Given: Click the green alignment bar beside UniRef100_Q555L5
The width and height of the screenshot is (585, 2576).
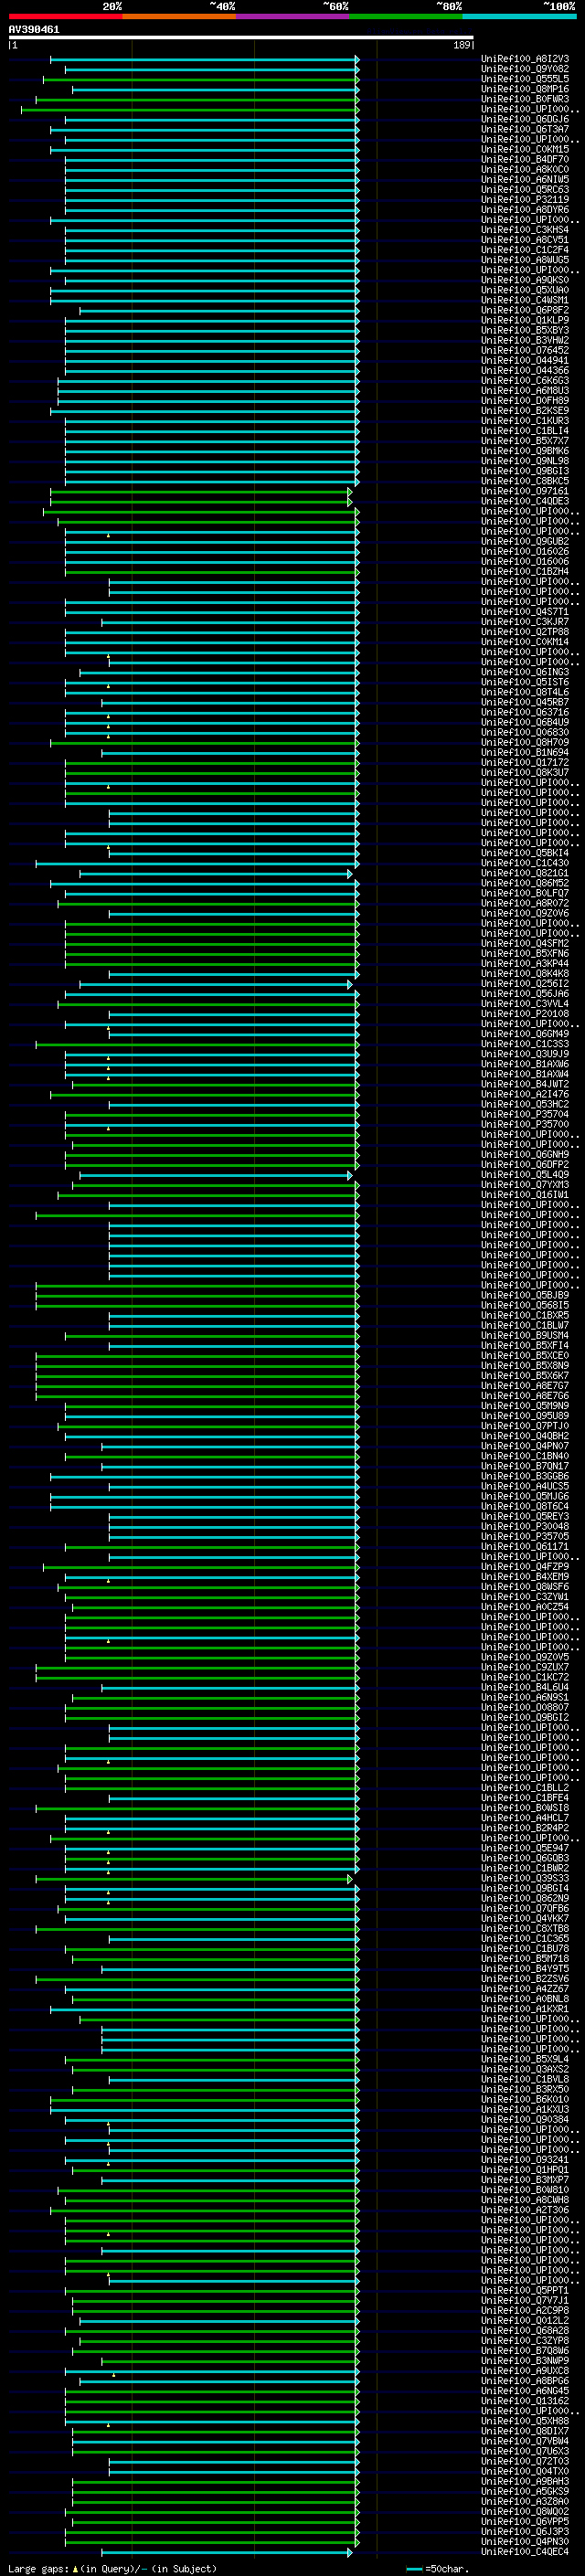Looking at the screenshot, I should 201,80.
